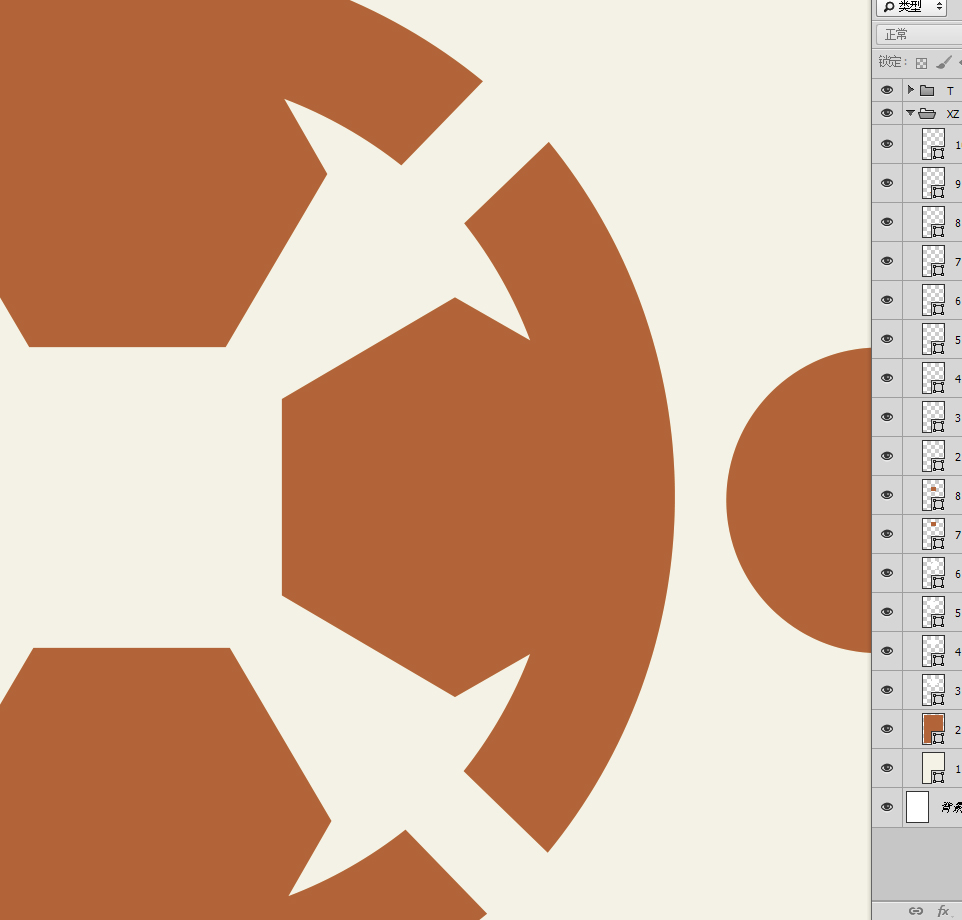
Task: Select brown-dot thumbnail of layer 7
Action: [933, 534]
